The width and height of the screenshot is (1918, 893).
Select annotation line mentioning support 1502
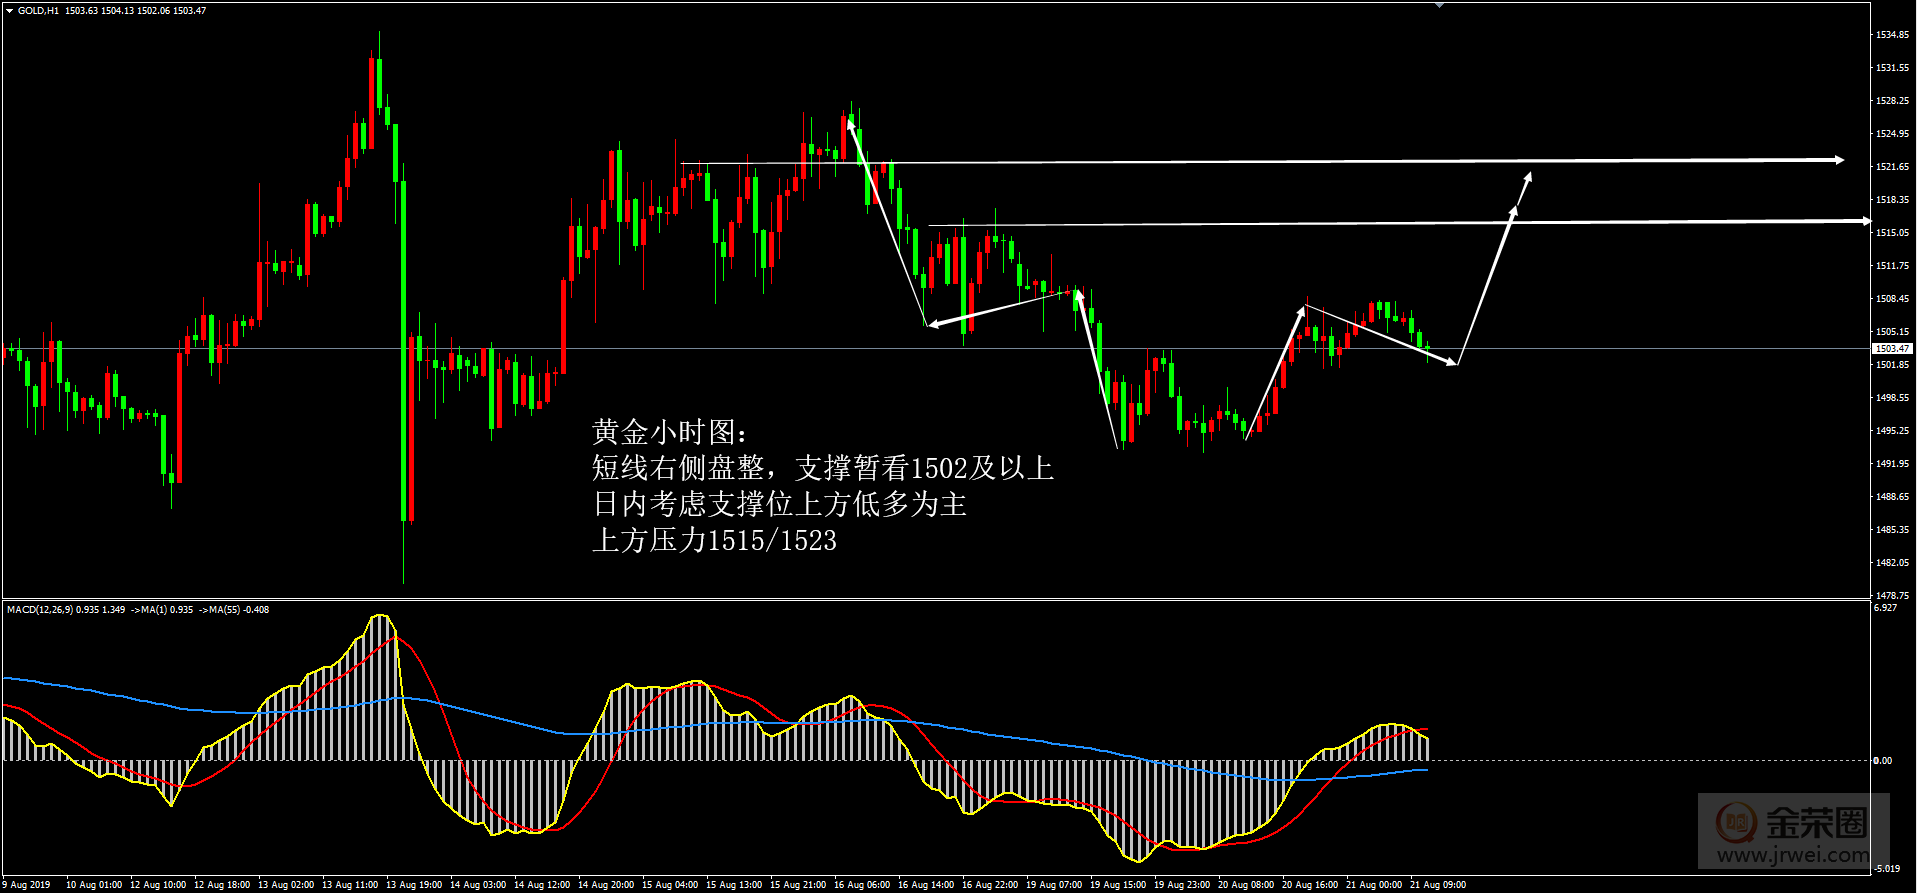click(x=823, y=468)
